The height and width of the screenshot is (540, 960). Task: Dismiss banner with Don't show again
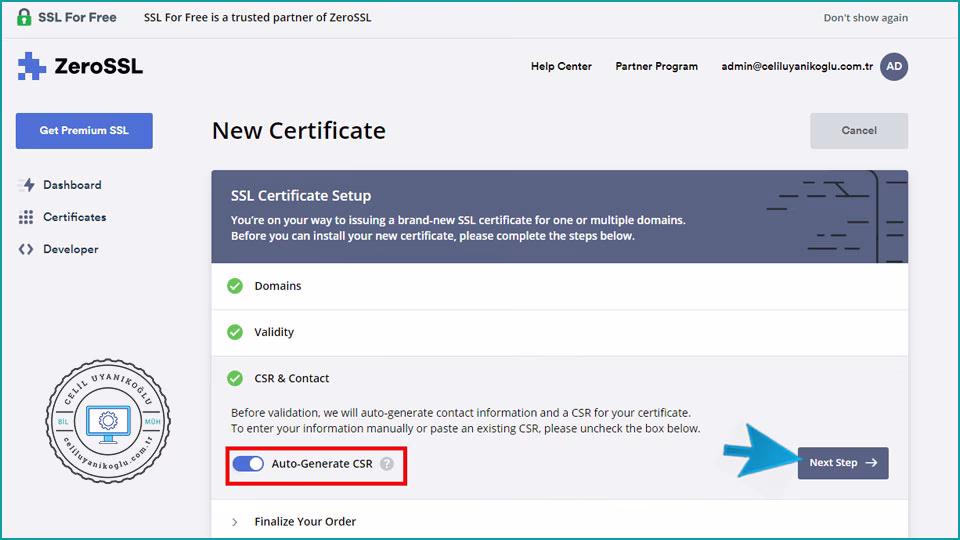point(865,18)
